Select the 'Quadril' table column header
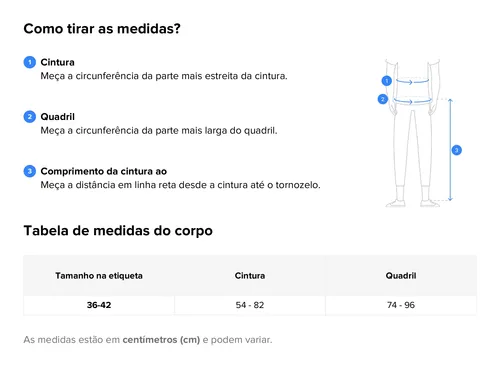Viewport: 500px width, 368px height. tap(401, 276)
